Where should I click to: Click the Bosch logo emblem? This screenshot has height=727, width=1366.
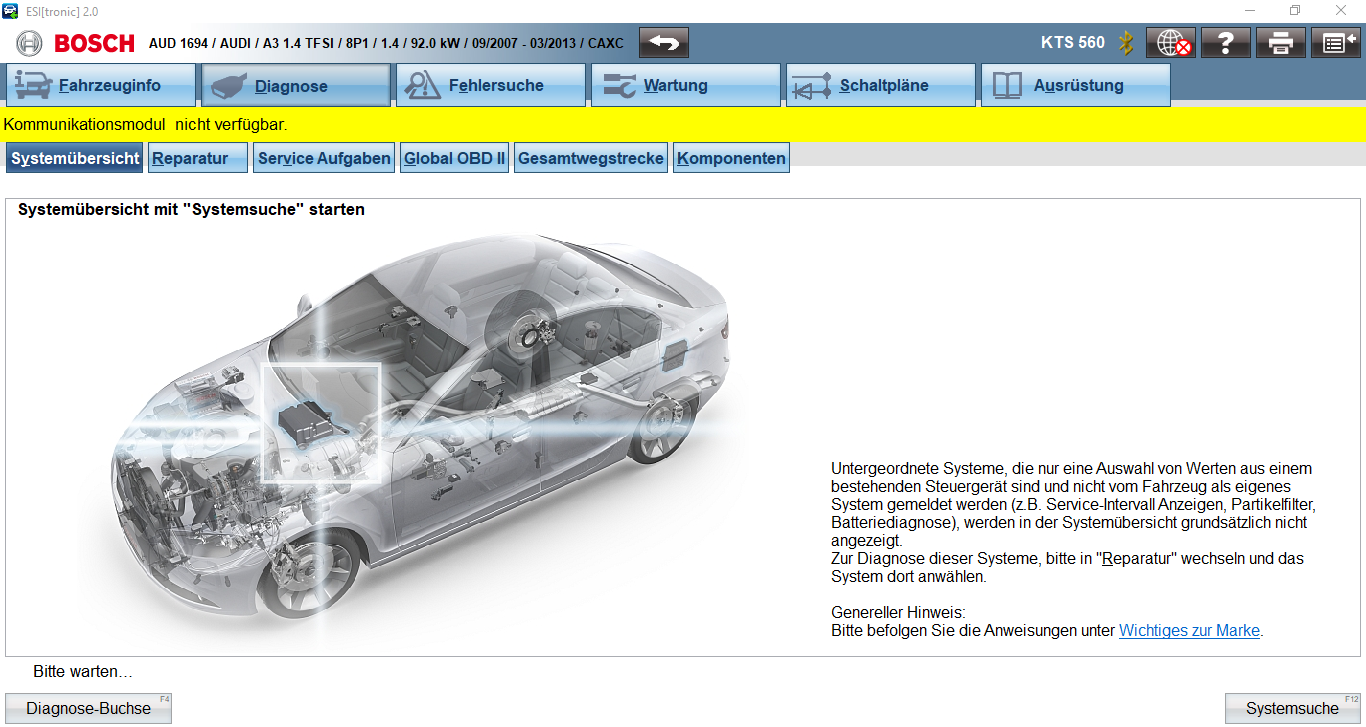point(30,43)
